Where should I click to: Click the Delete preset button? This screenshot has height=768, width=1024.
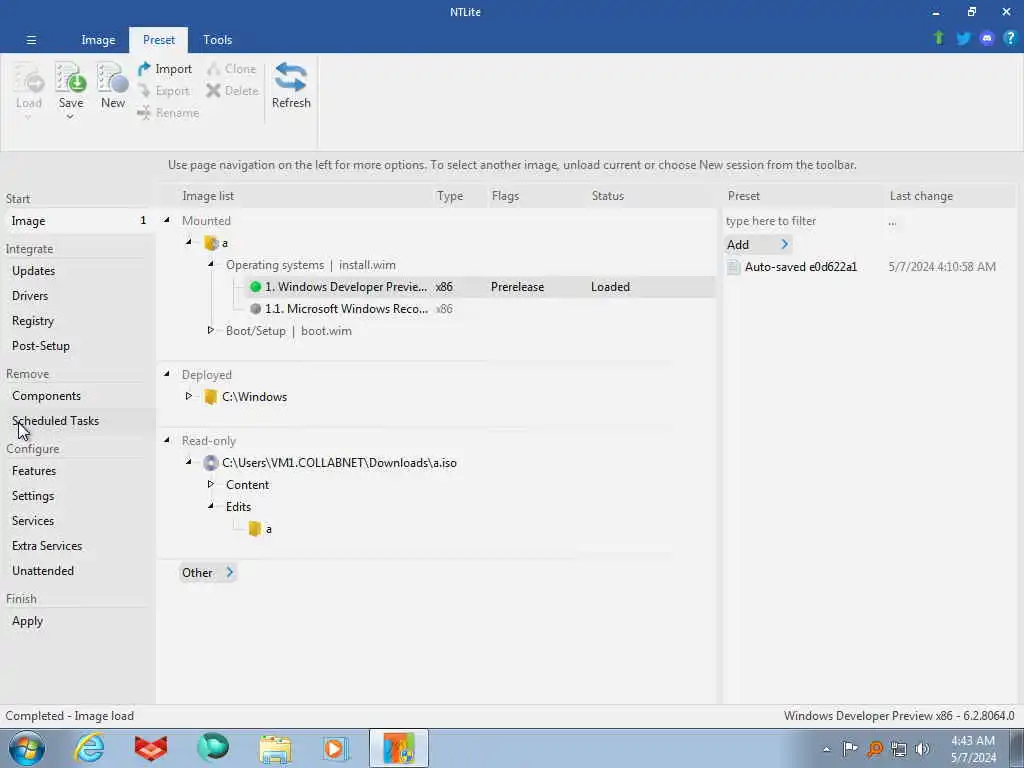[232, 91]
